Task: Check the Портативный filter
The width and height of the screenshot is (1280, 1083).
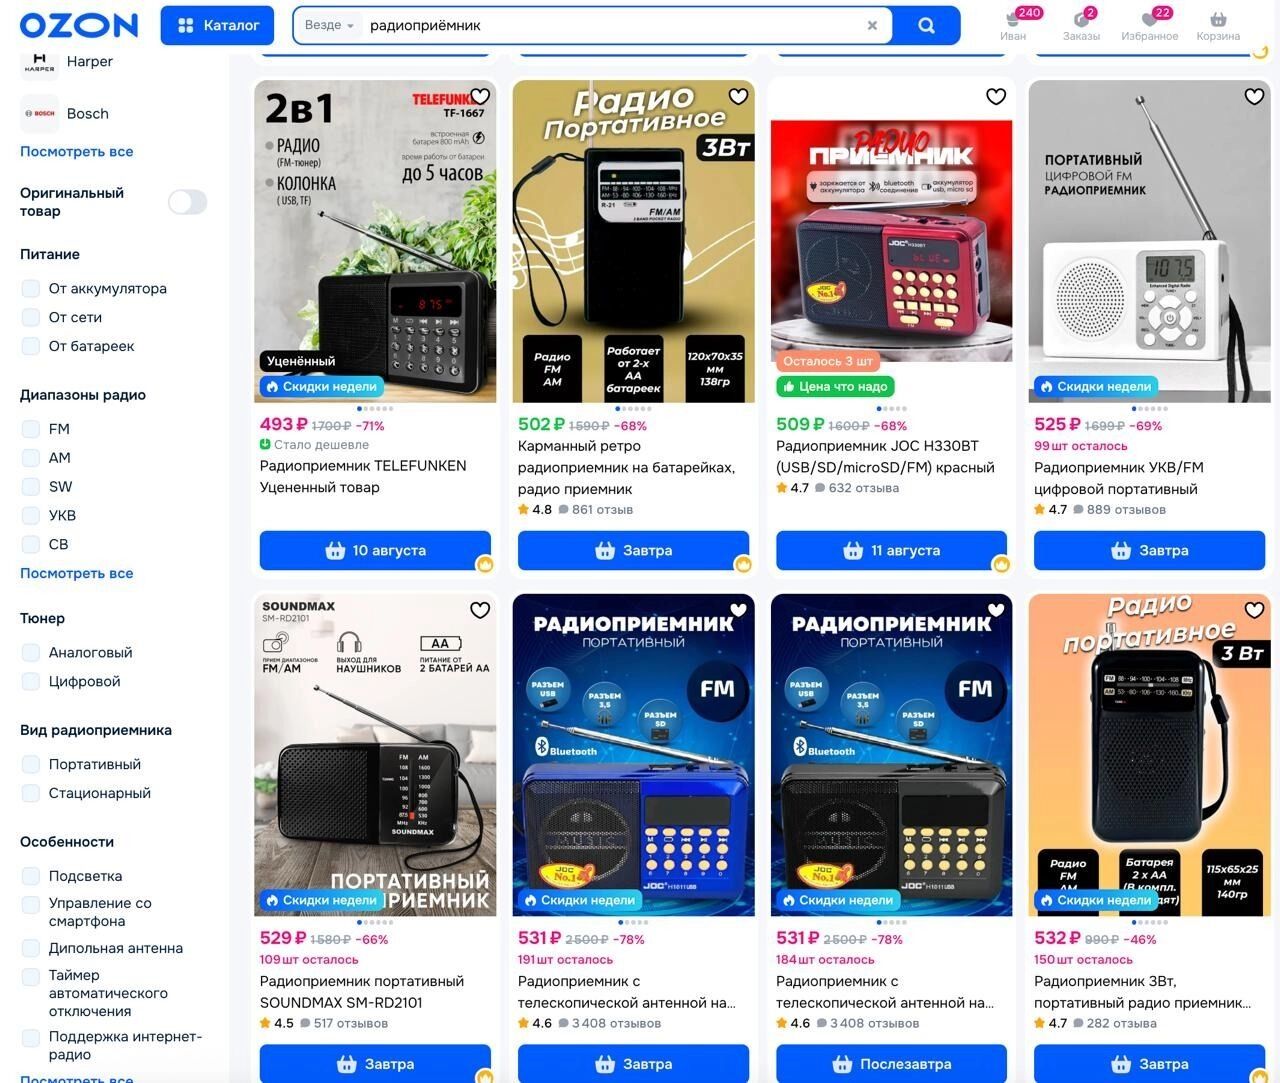Action: tap(31, 764)
